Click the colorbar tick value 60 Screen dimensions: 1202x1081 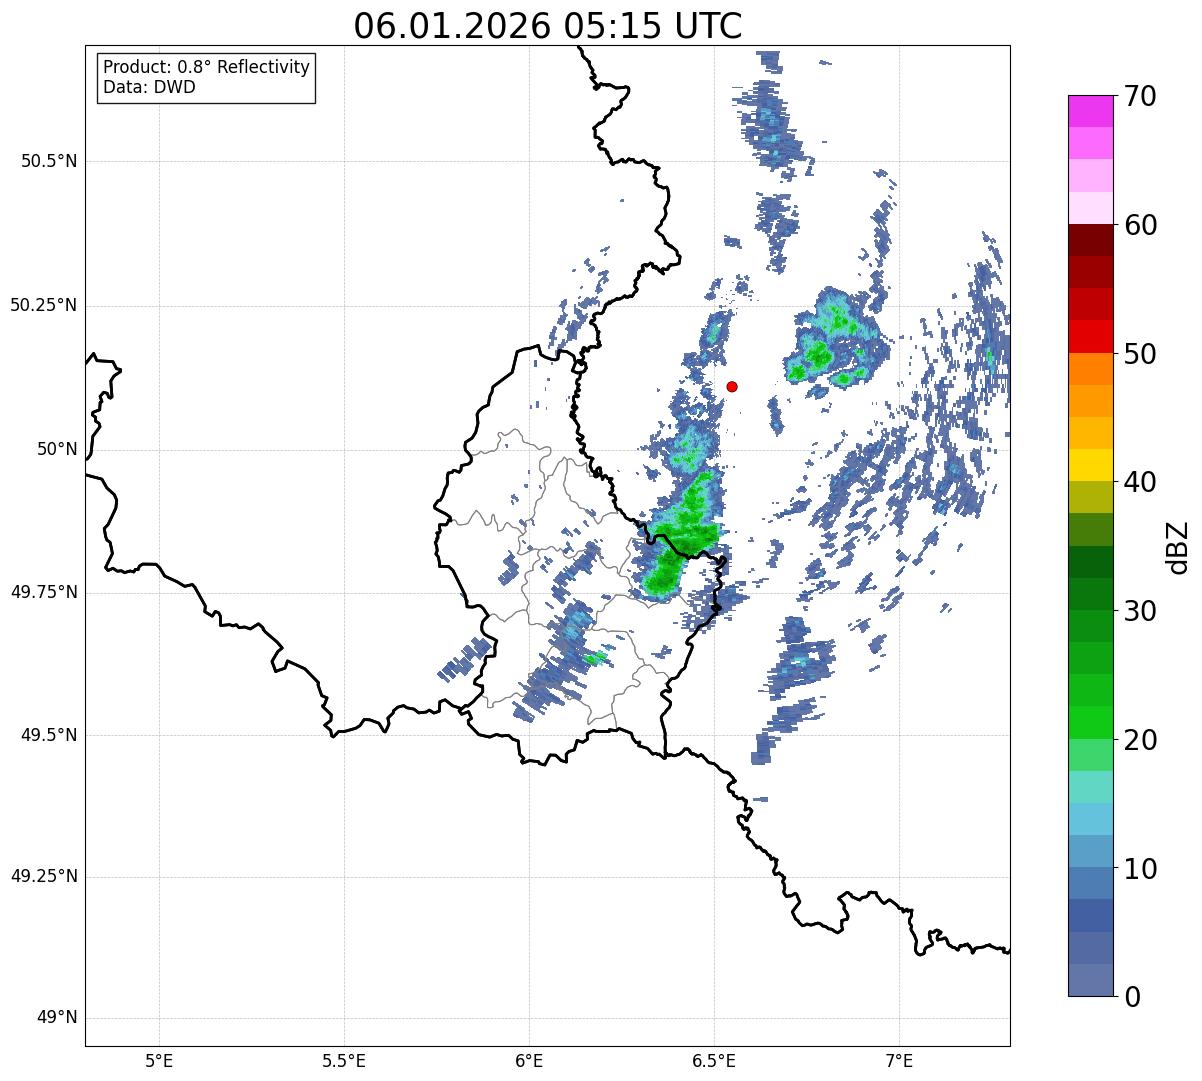point(1140,225)
